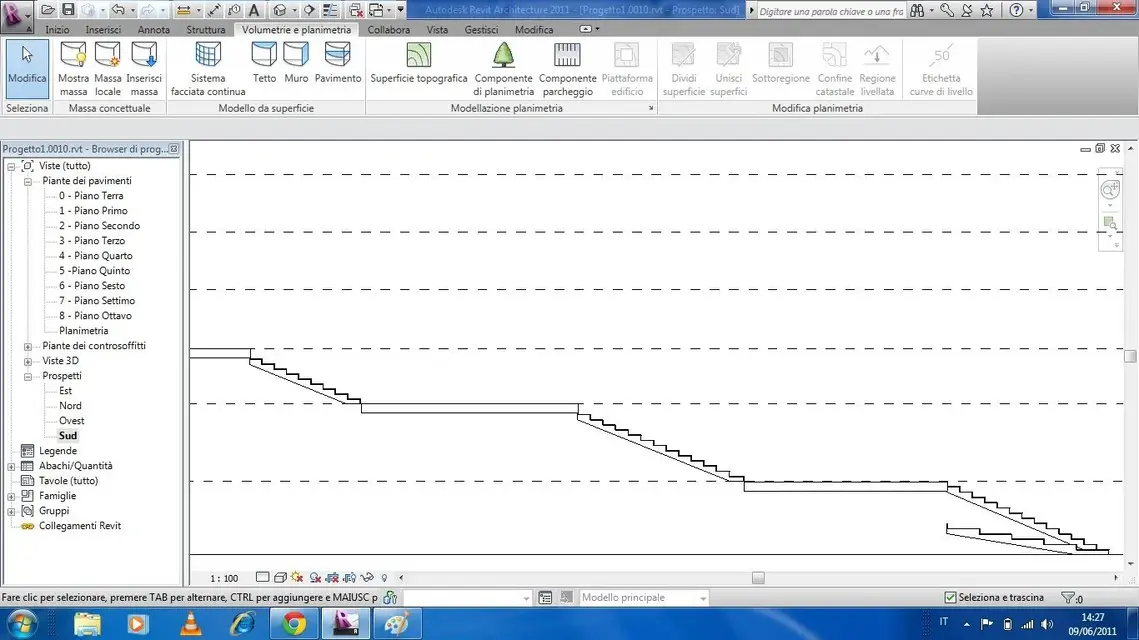Choose the Massa locale tool
Image resolution: width=1139 pixels, height=640 pixels.
pos(108,69)
